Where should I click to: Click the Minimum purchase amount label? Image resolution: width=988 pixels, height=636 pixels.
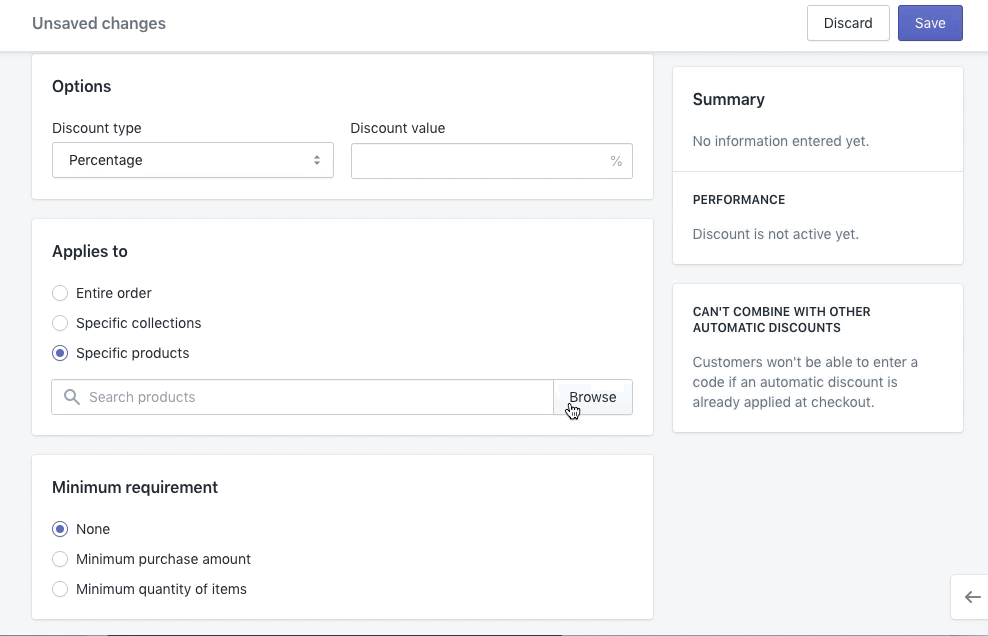164,559
